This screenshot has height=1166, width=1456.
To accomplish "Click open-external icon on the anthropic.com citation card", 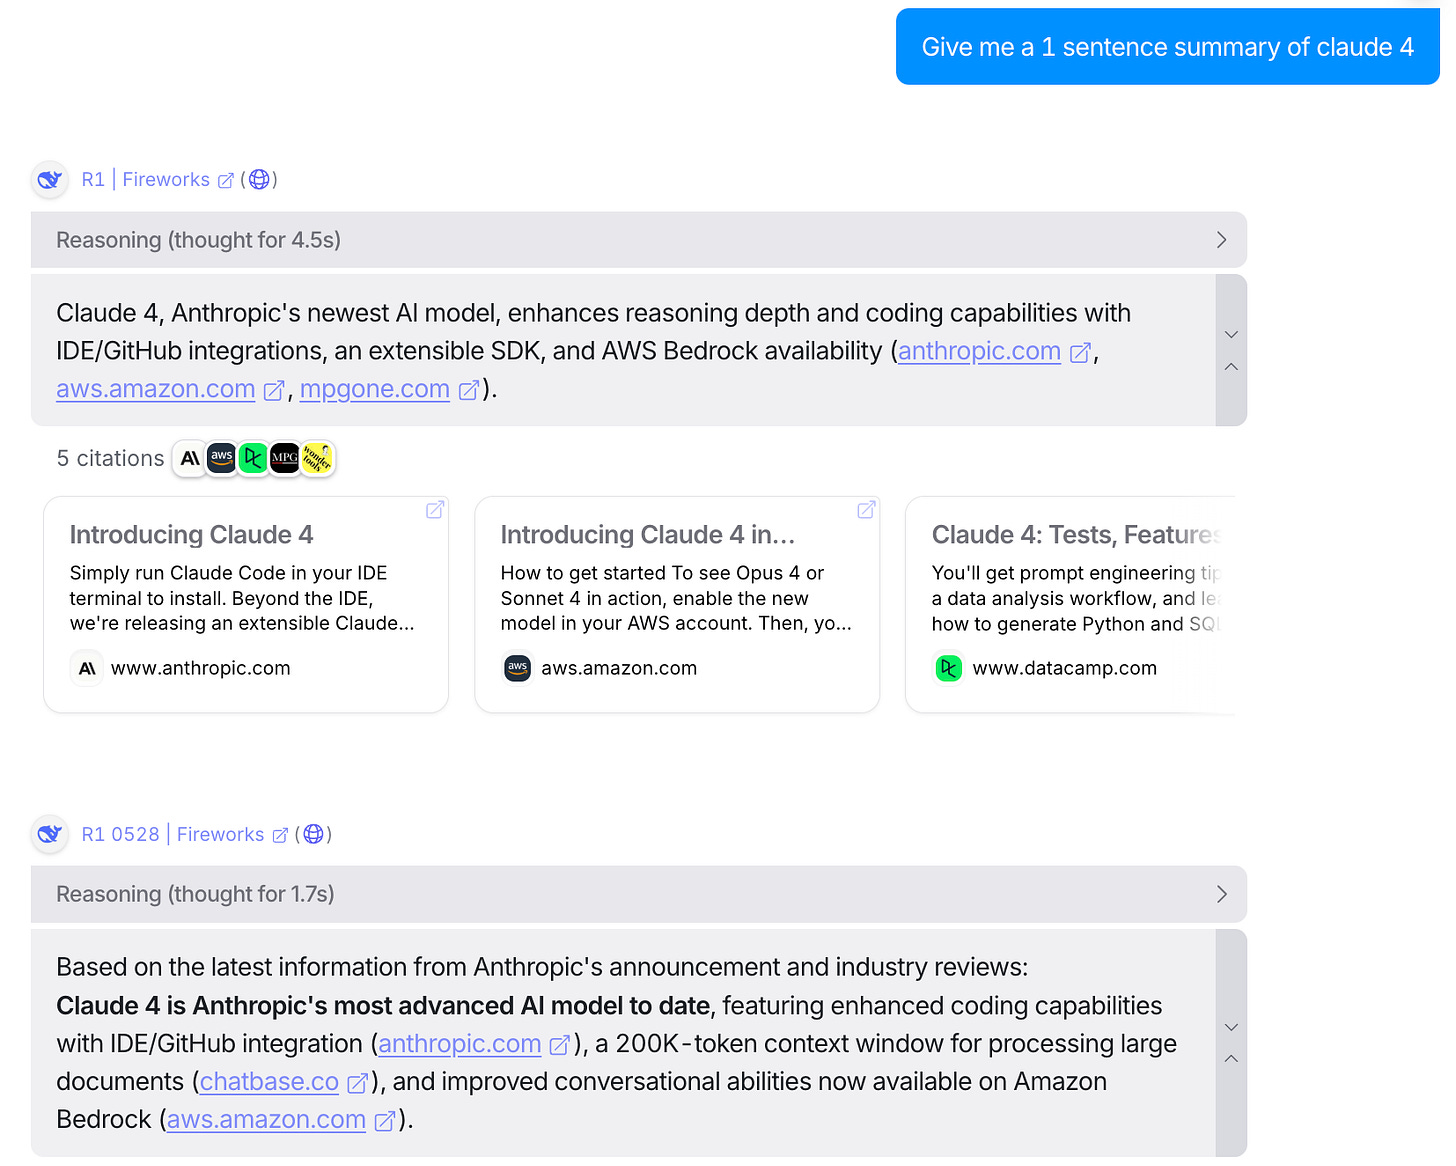I will pyautogui.click(x=435, y=510).
